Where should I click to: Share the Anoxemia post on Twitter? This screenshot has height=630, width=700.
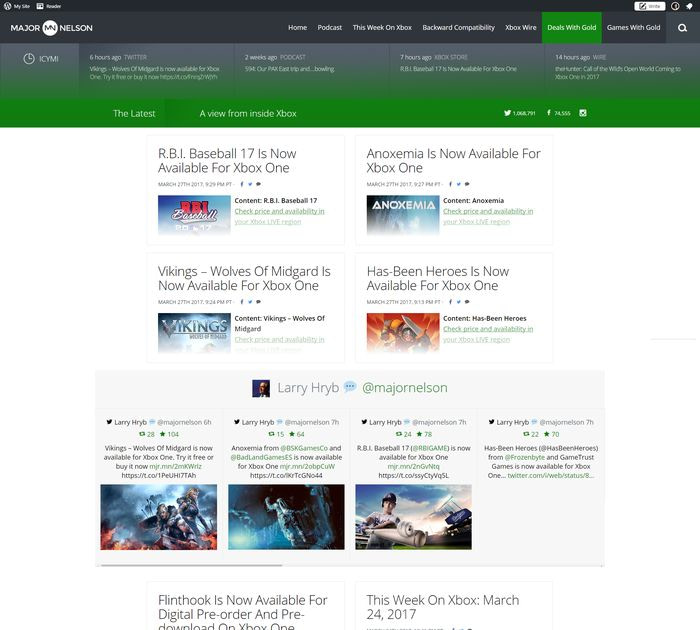458,184
